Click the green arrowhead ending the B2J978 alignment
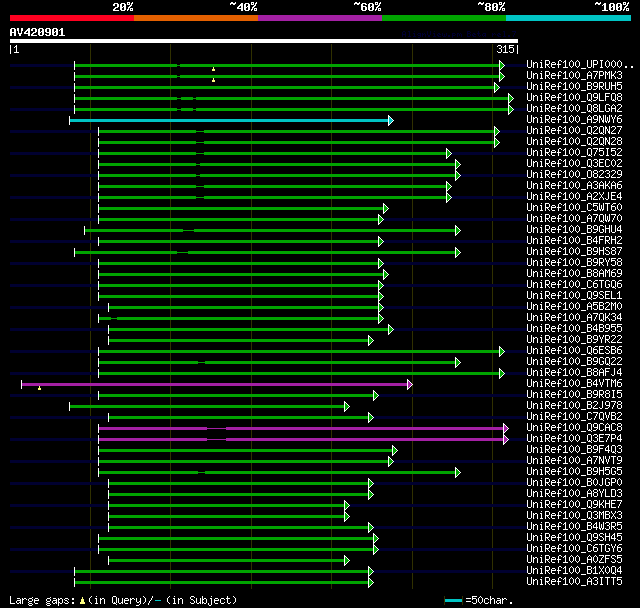The image size is (640, 608). point(347,406)
